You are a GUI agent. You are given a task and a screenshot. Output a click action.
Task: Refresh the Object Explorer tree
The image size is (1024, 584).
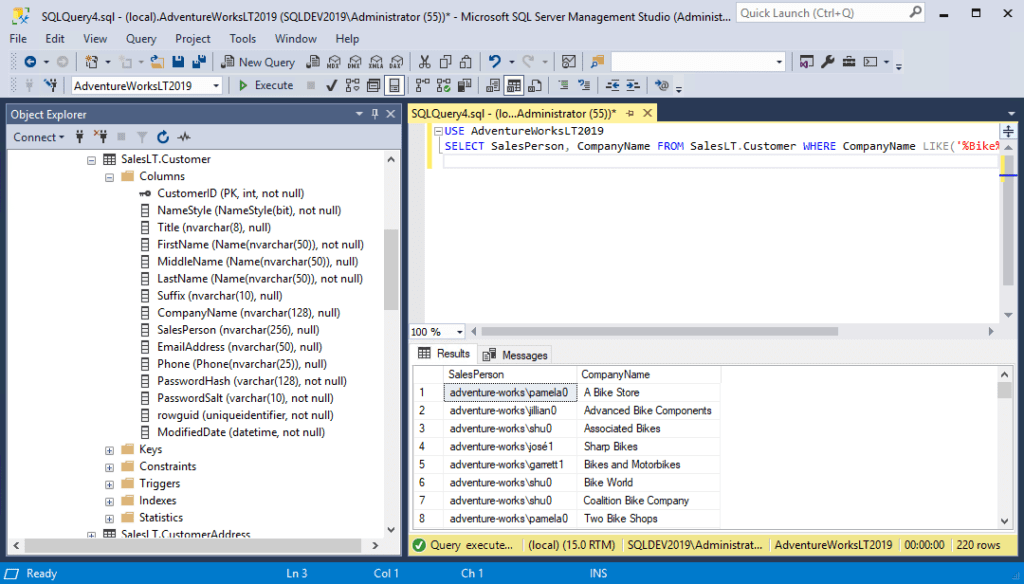pos(163,137)
